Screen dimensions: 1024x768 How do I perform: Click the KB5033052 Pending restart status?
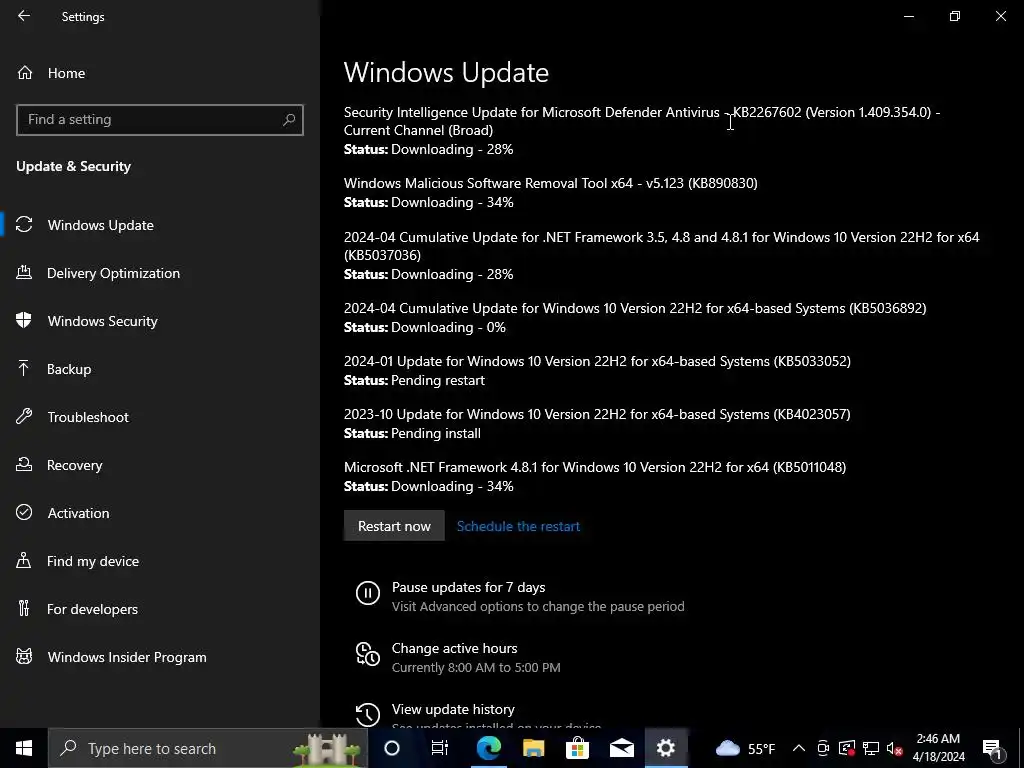tap(414, 380)
